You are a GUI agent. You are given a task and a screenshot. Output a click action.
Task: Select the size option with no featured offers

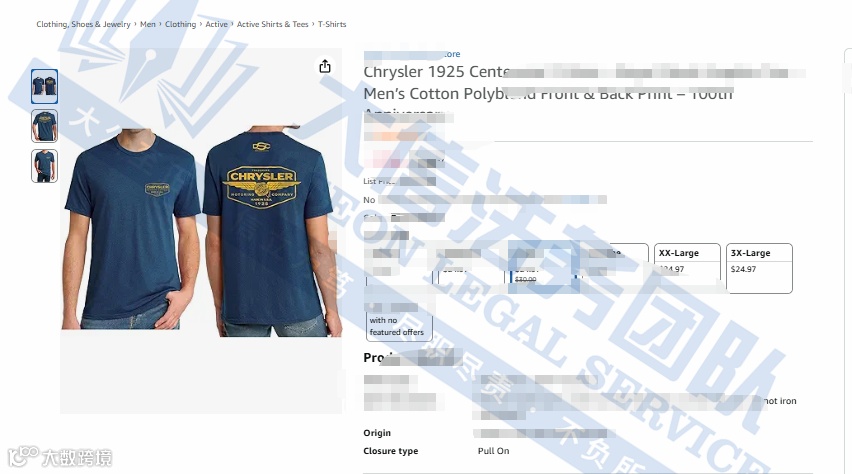click(399, 321)
